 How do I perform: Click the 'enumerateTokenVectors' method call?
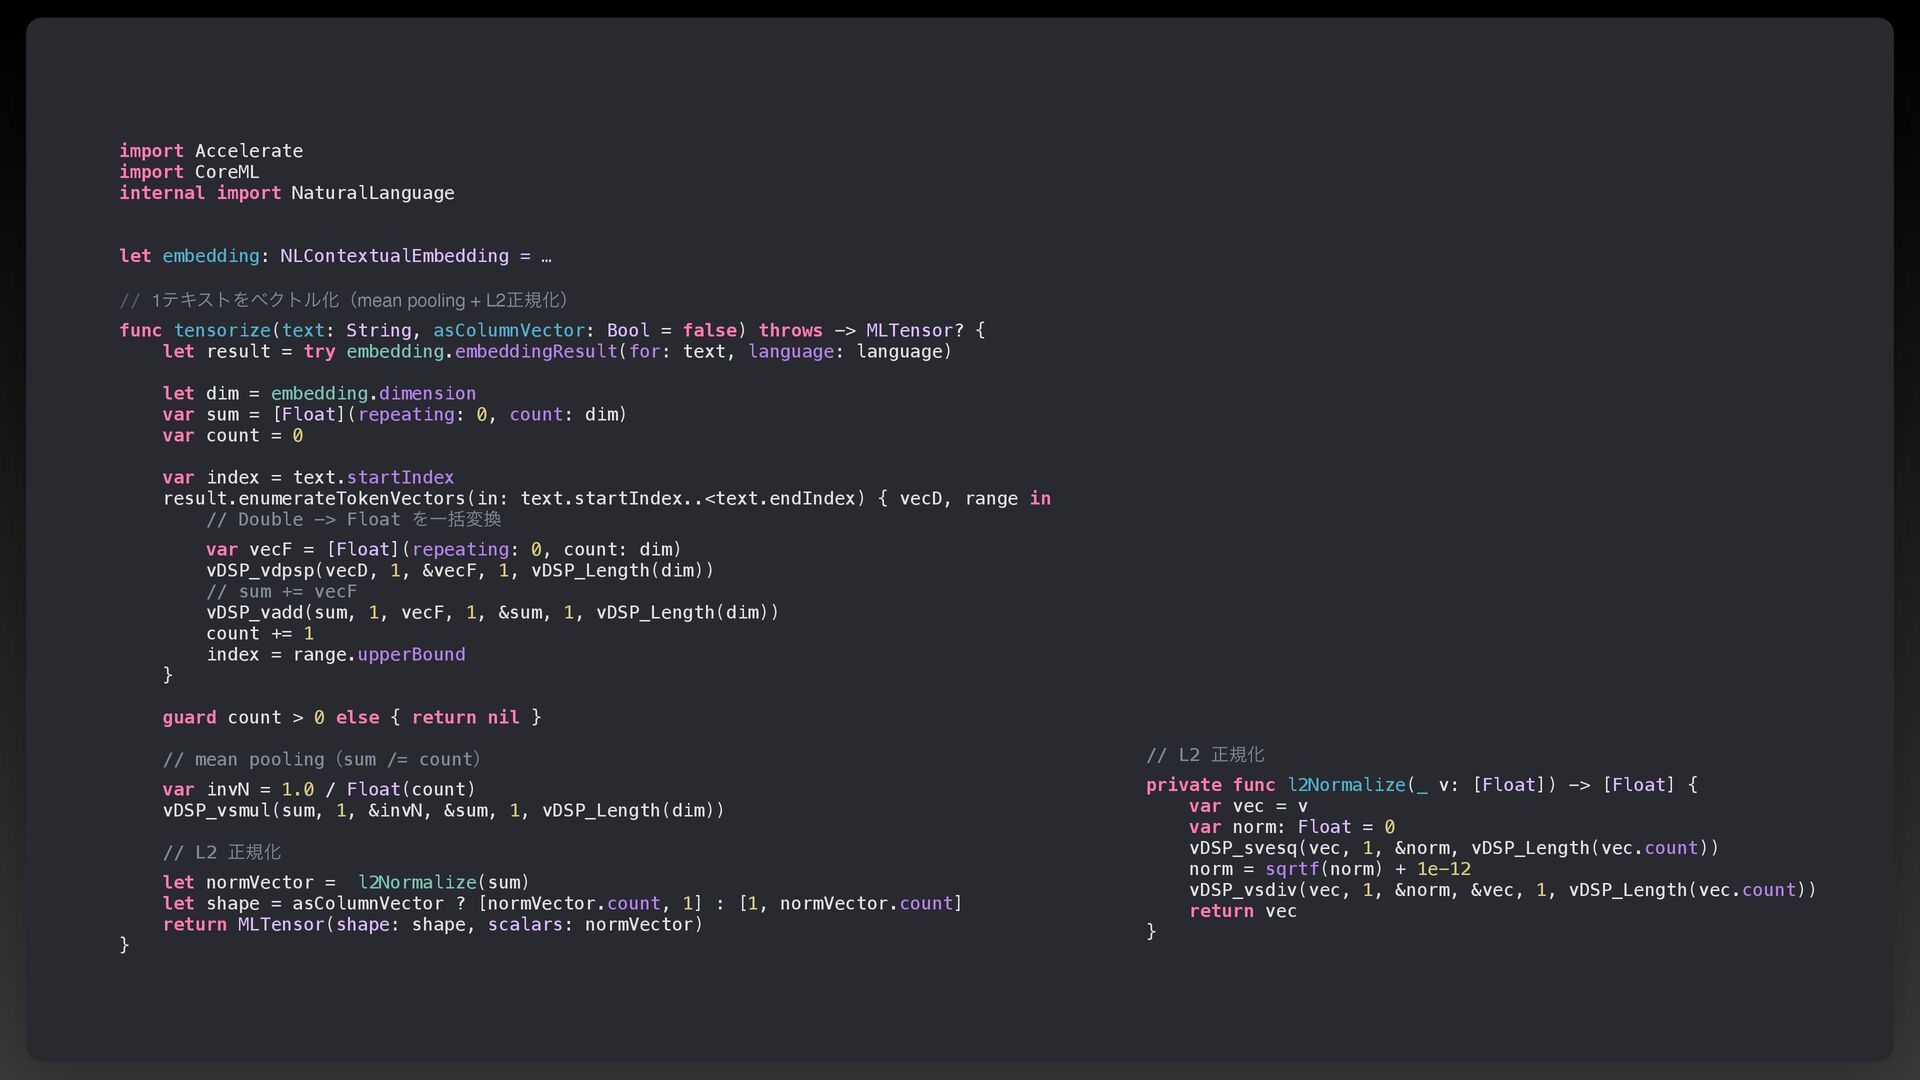click(351, 498)
